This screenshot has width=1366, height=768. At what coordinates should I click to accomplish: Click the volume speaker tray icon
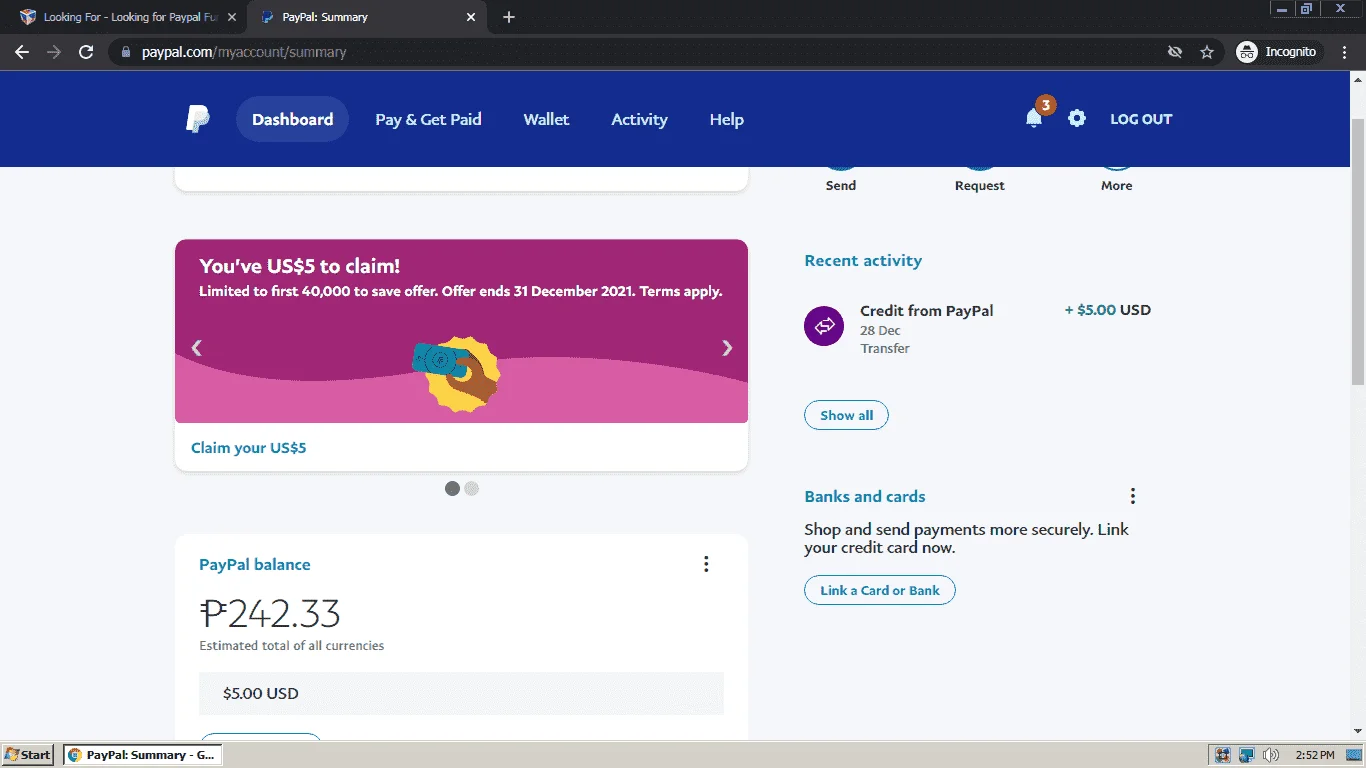click(1271, 755)
